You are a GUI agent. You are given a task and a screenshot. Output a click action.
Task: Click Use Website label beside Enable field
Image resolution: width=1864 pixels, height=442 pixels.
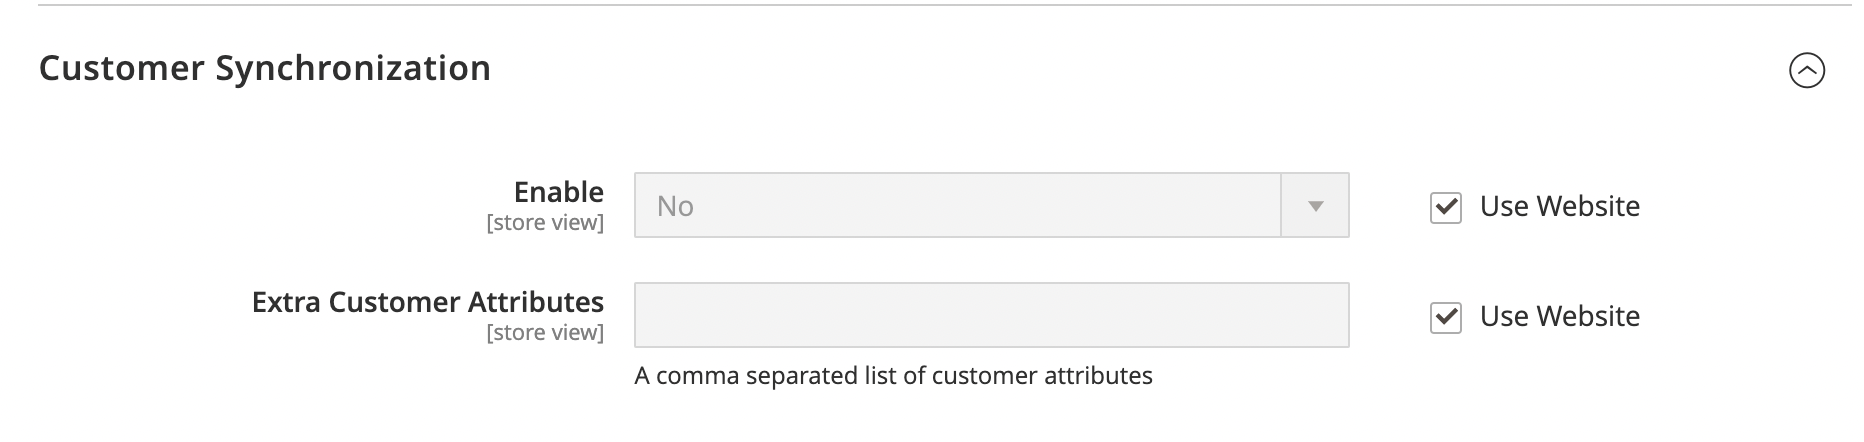coord(1559,206)
